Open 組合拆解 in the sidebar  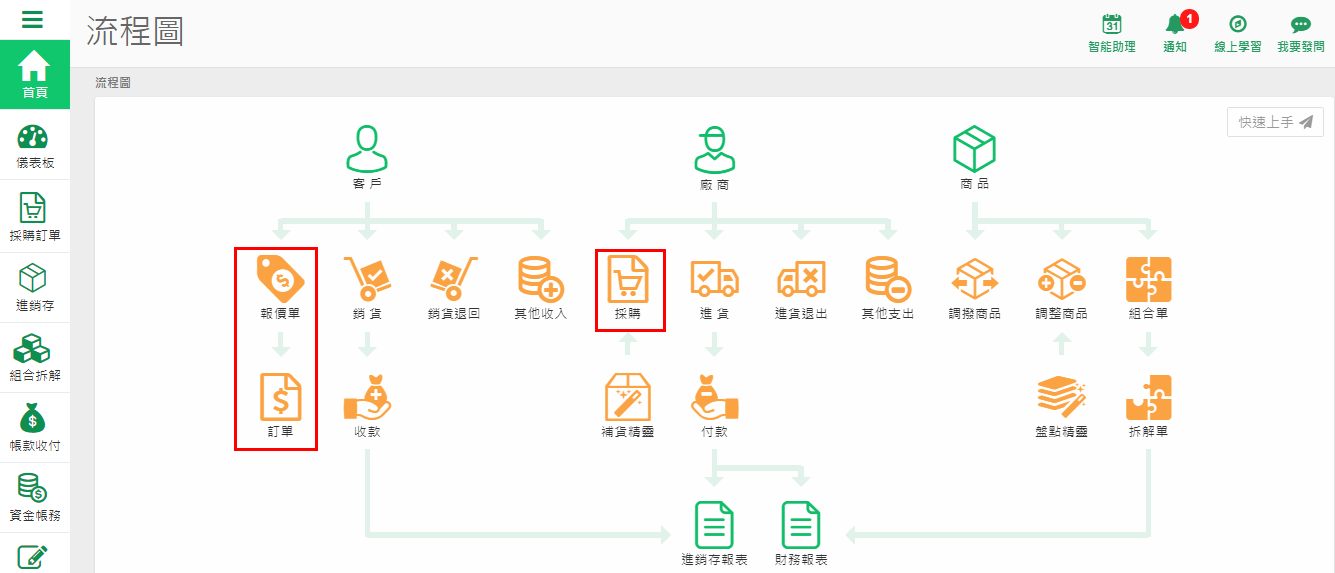[x=35, y=357]
